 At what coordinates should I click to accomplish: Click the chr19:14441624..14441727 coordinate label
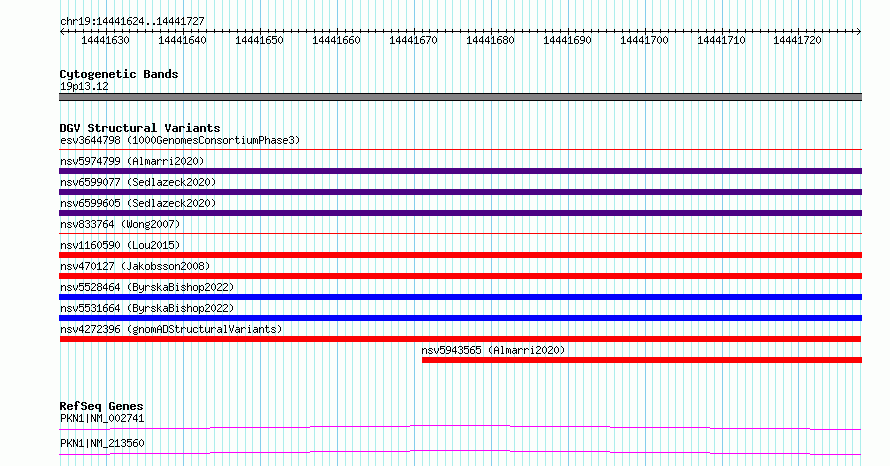132,21
